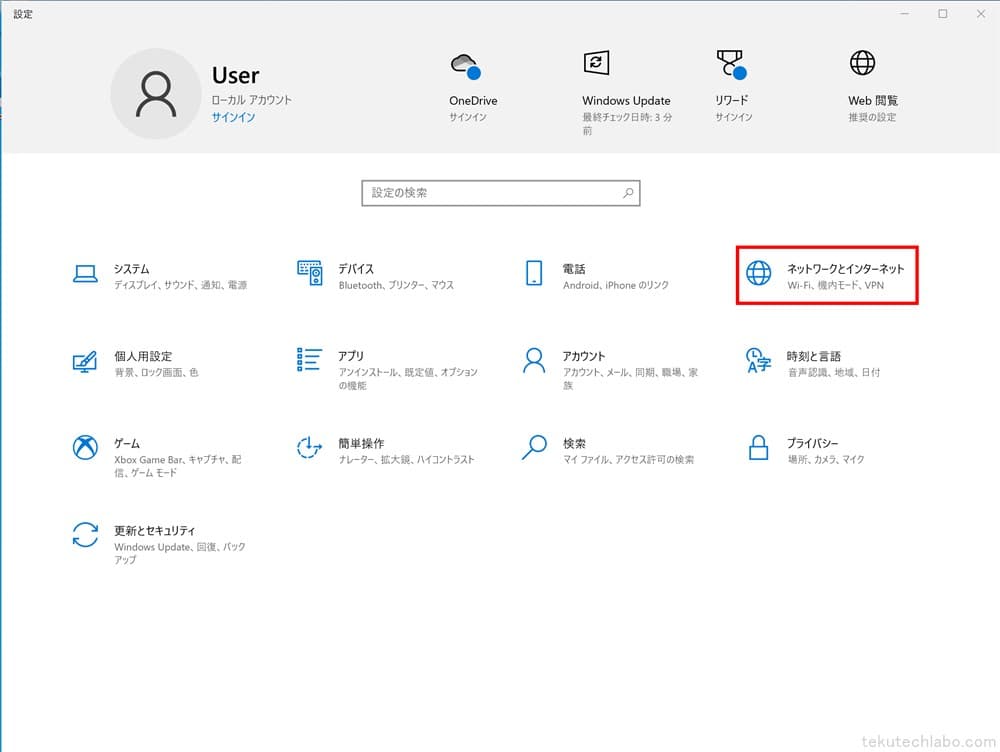Click the プライバシー title text

[812, 443]
